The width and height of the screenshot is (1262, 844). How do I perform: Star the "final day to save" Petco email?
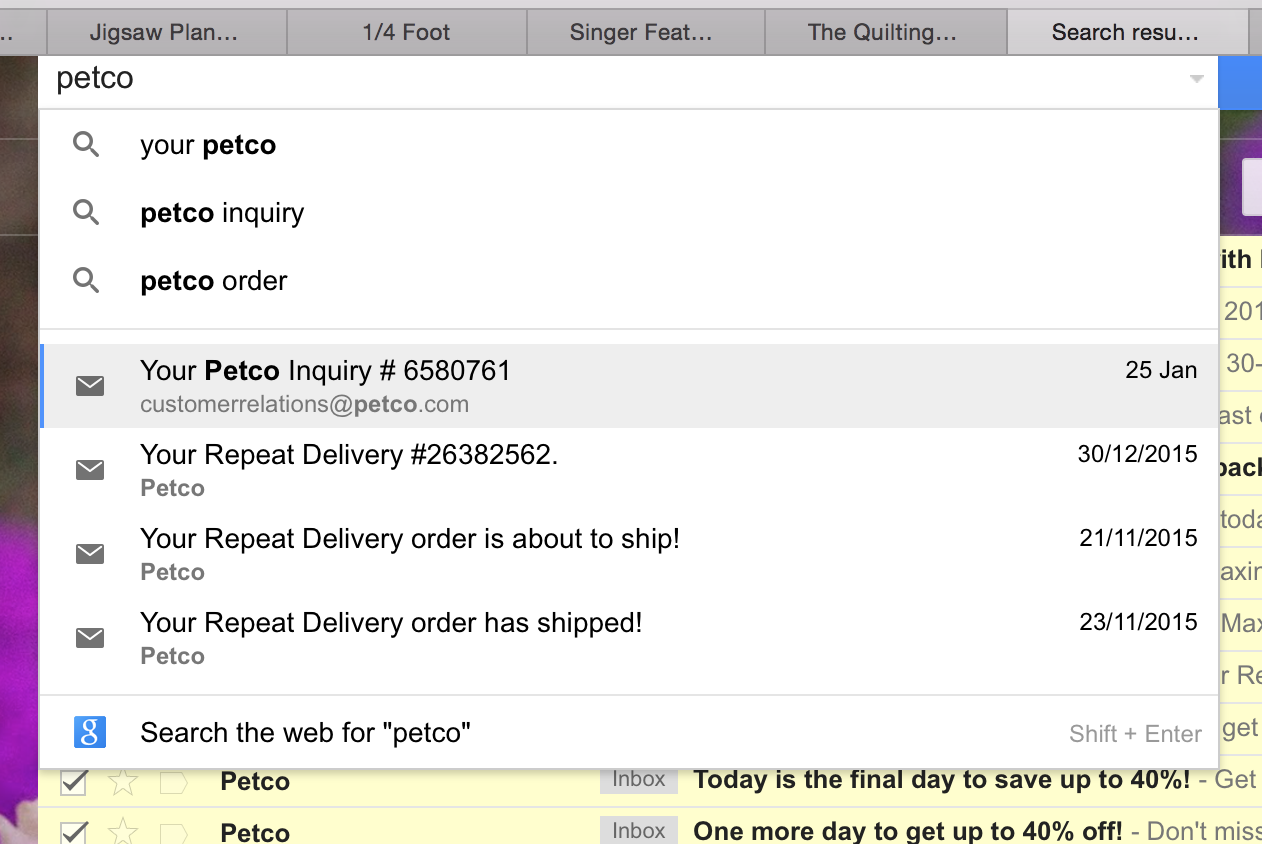123,782
